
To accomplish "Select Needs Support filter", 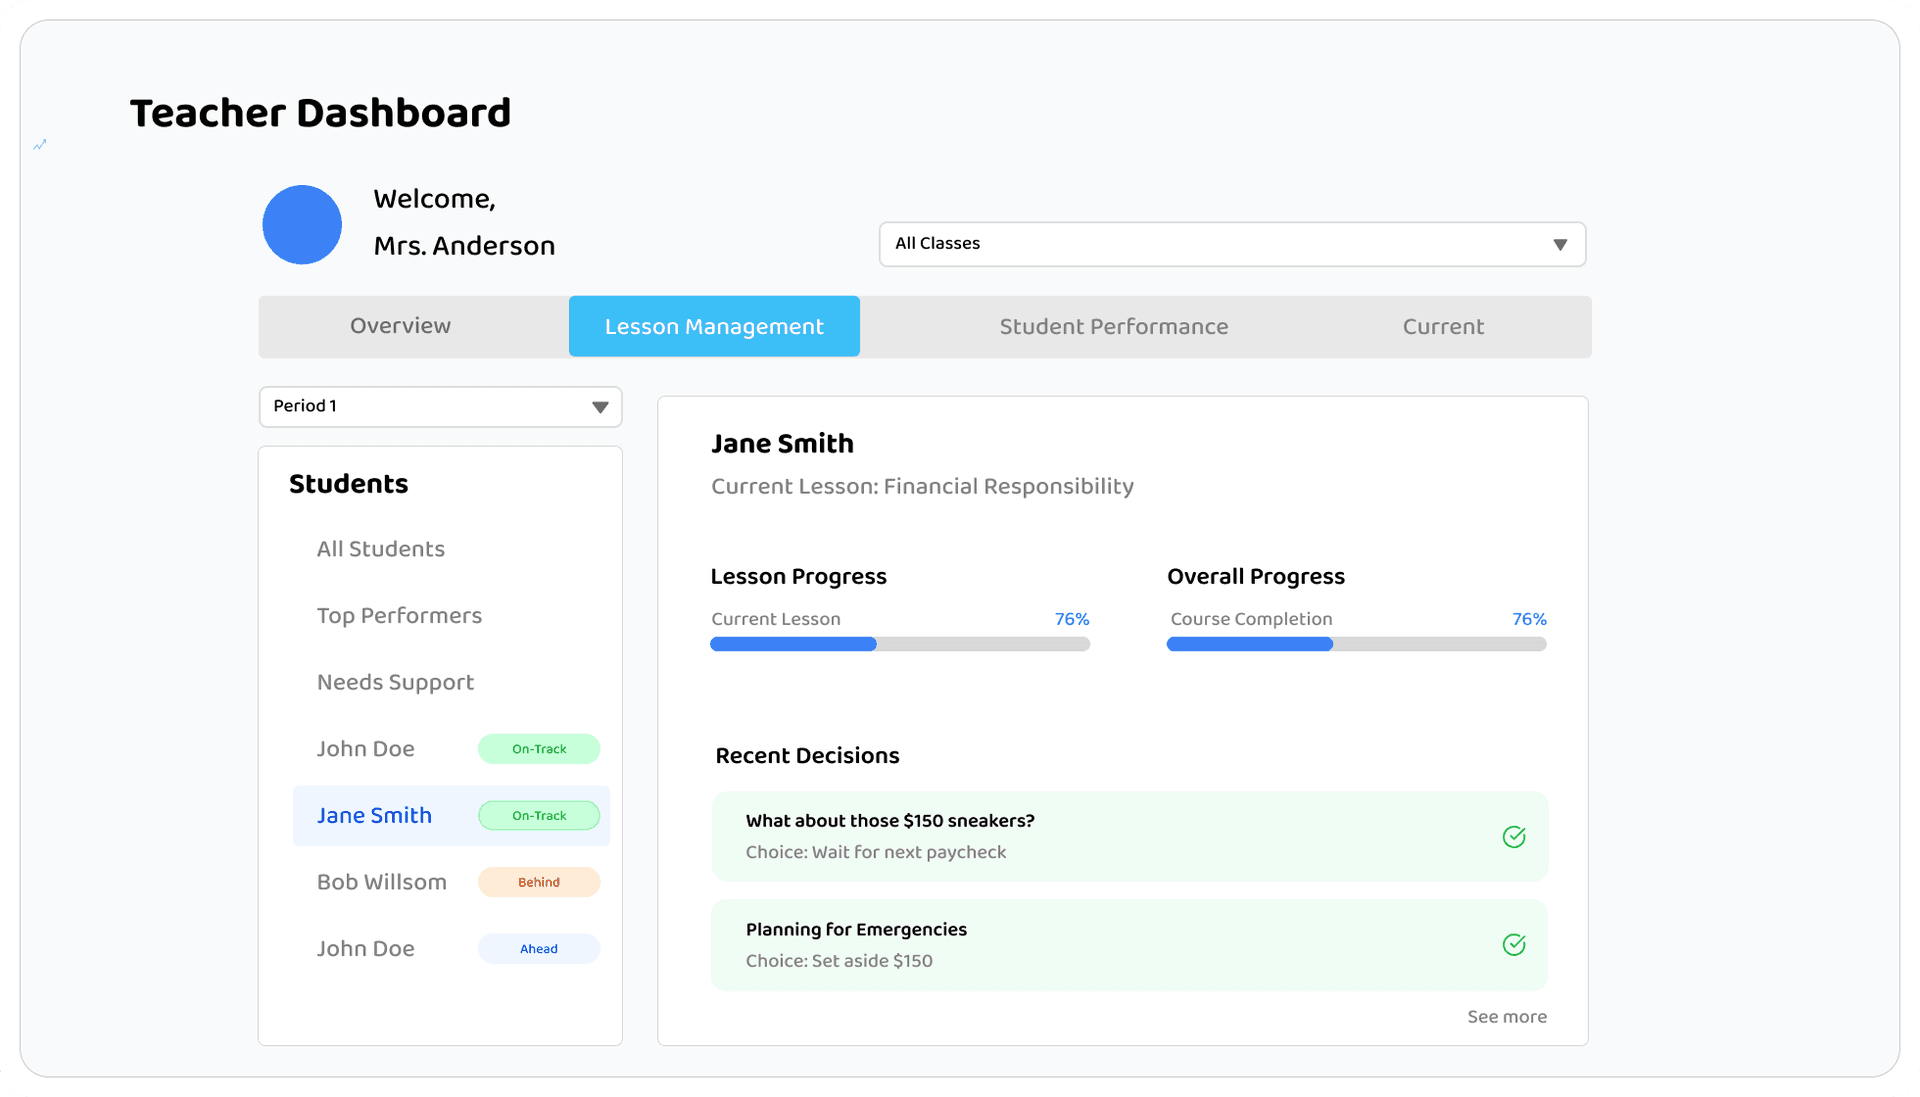I will click(x=395, y=682).
